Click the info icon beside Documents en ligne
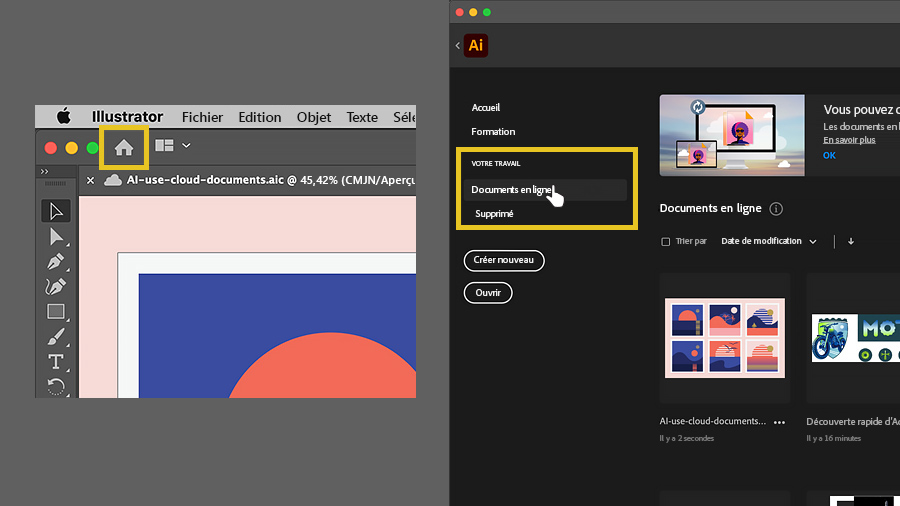Screen dimensions: 900x506 click(776, 209)
